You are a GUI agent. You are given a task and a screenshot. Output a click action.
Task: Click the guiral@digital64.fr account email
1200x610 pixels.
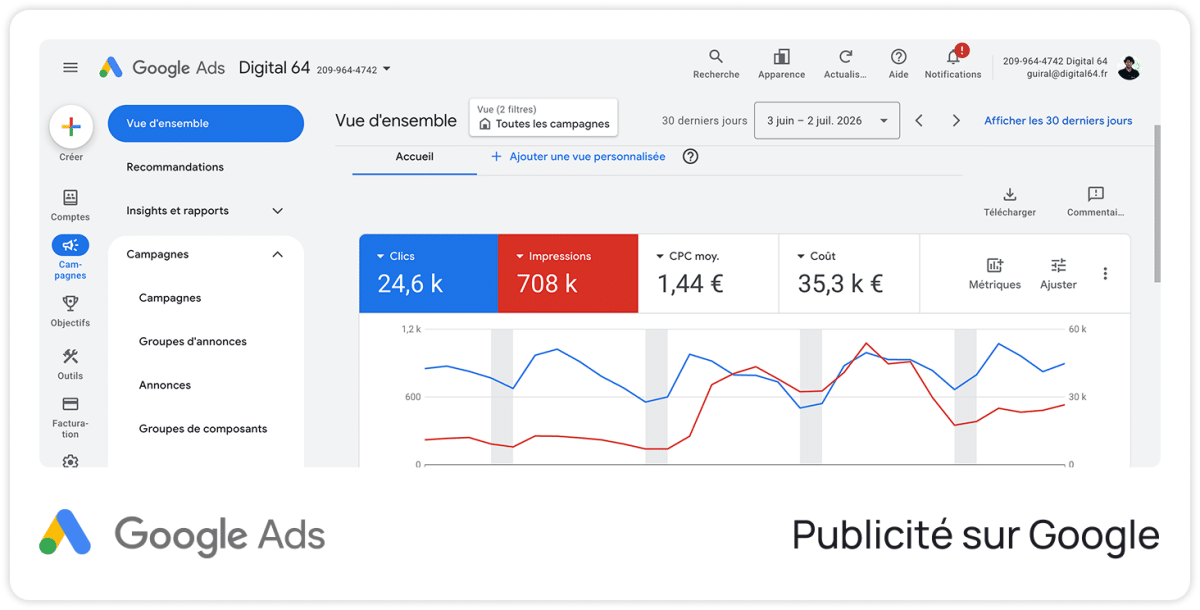click(x=1067, y=74)
